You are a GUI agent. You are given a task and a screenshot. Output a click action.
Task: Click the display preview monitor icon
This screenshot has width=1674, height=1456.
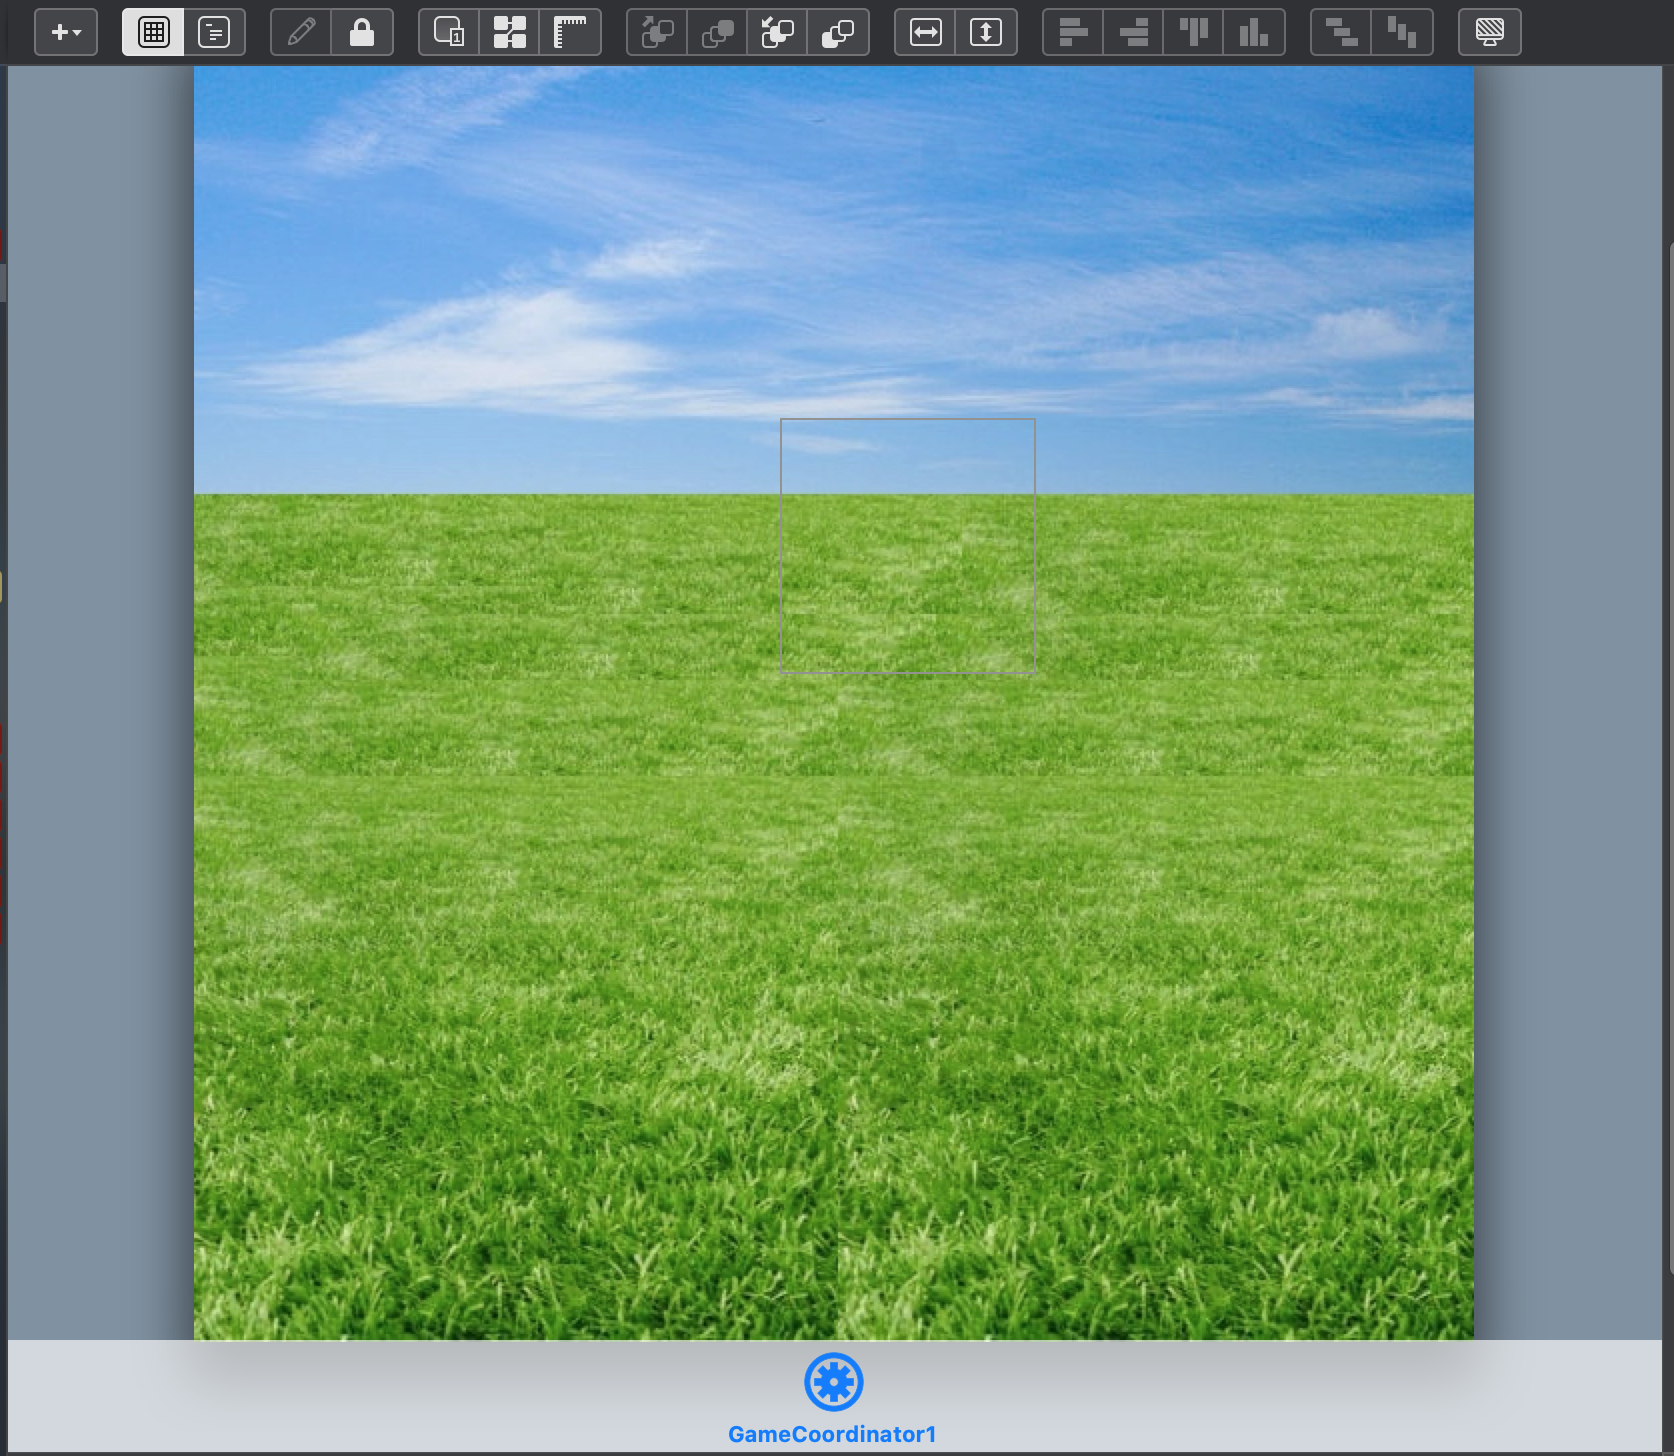(x=1490, y=32)
